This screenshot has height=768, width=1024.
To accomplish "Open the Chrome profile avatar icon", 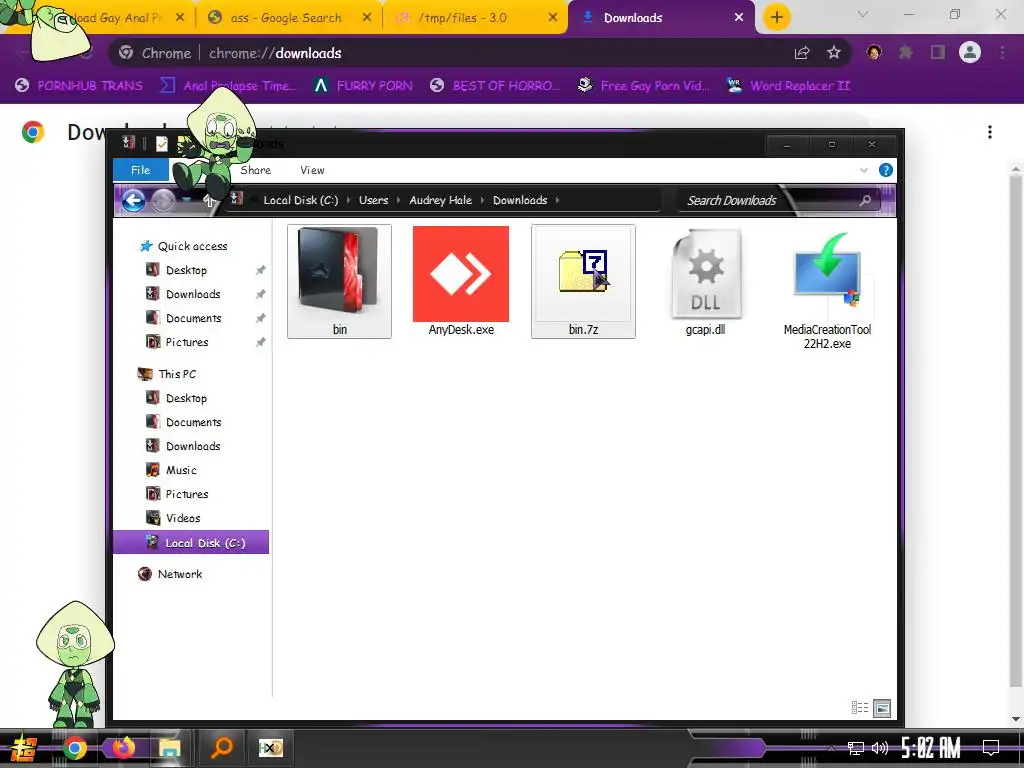I will (970, 52).
